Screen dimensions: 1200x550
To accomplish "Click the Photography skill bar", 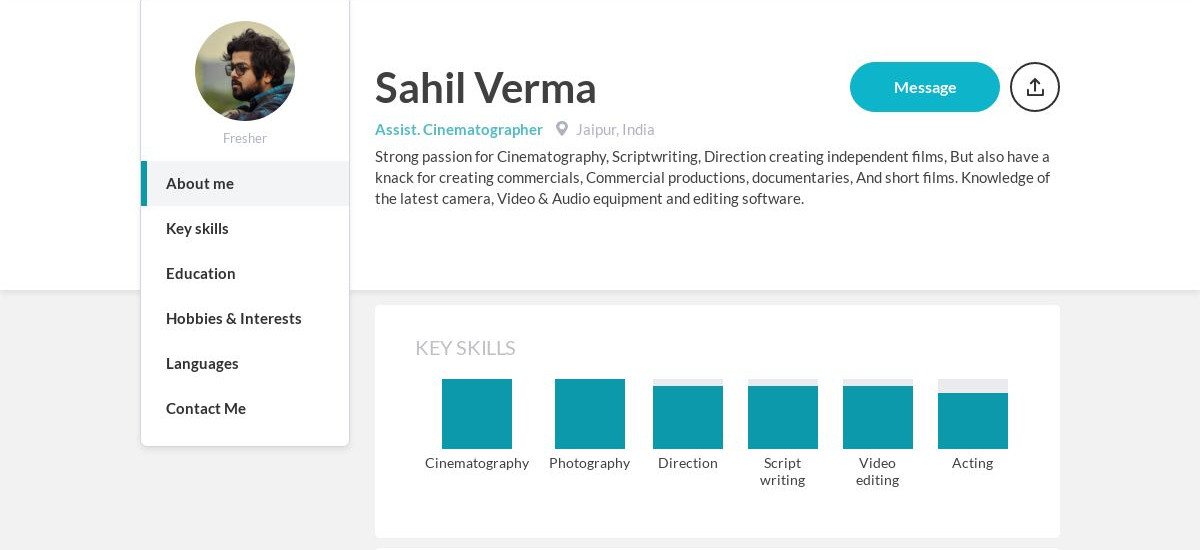I will [590, 414].
